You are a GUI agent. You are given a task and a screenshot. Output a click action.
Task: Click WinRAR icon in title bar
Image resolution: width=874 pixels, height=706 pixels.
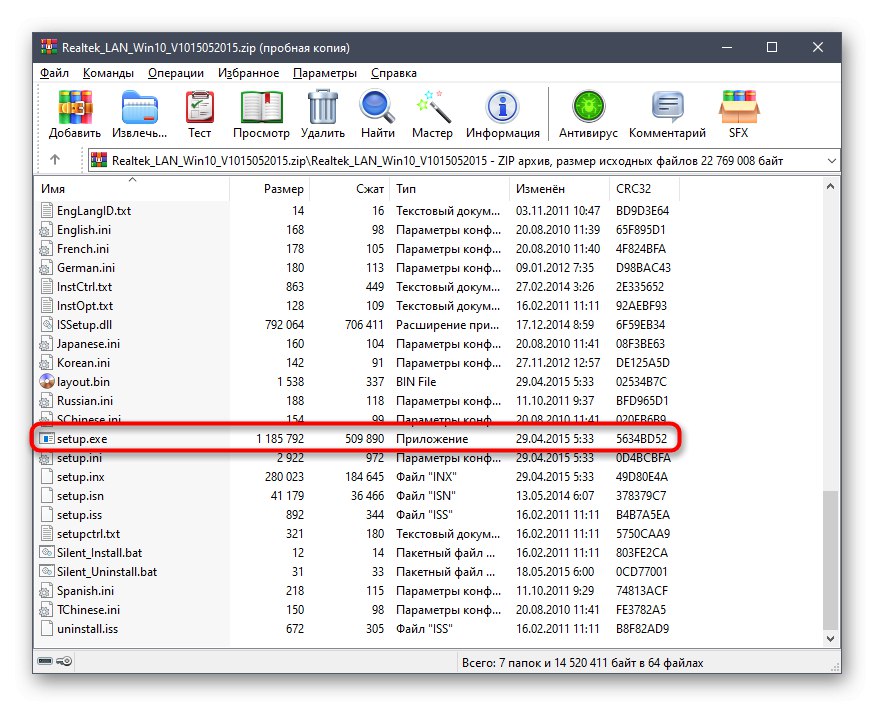(x=48, y=47)
